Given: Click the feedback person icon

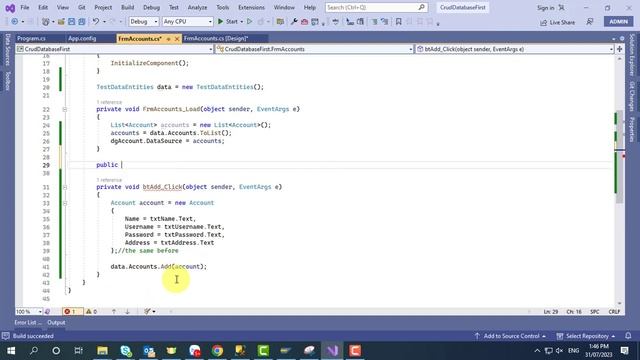Looking at the screenshot, I should pos(590,22).
